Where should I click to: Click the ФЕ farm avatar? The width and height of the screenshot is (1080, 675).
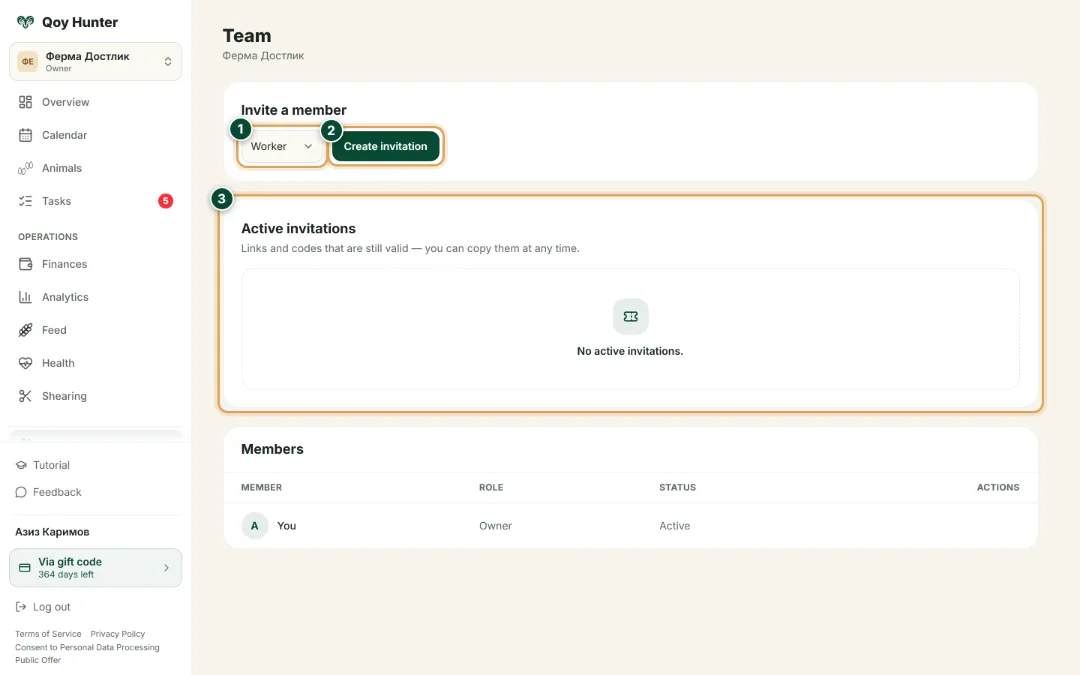point(28,61)
